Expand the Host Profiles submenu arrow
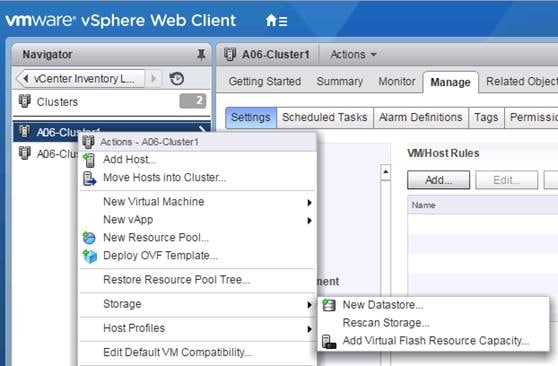The width and height of the screenshot is (558, 366). pyautogui.click(x=309, y=329)
